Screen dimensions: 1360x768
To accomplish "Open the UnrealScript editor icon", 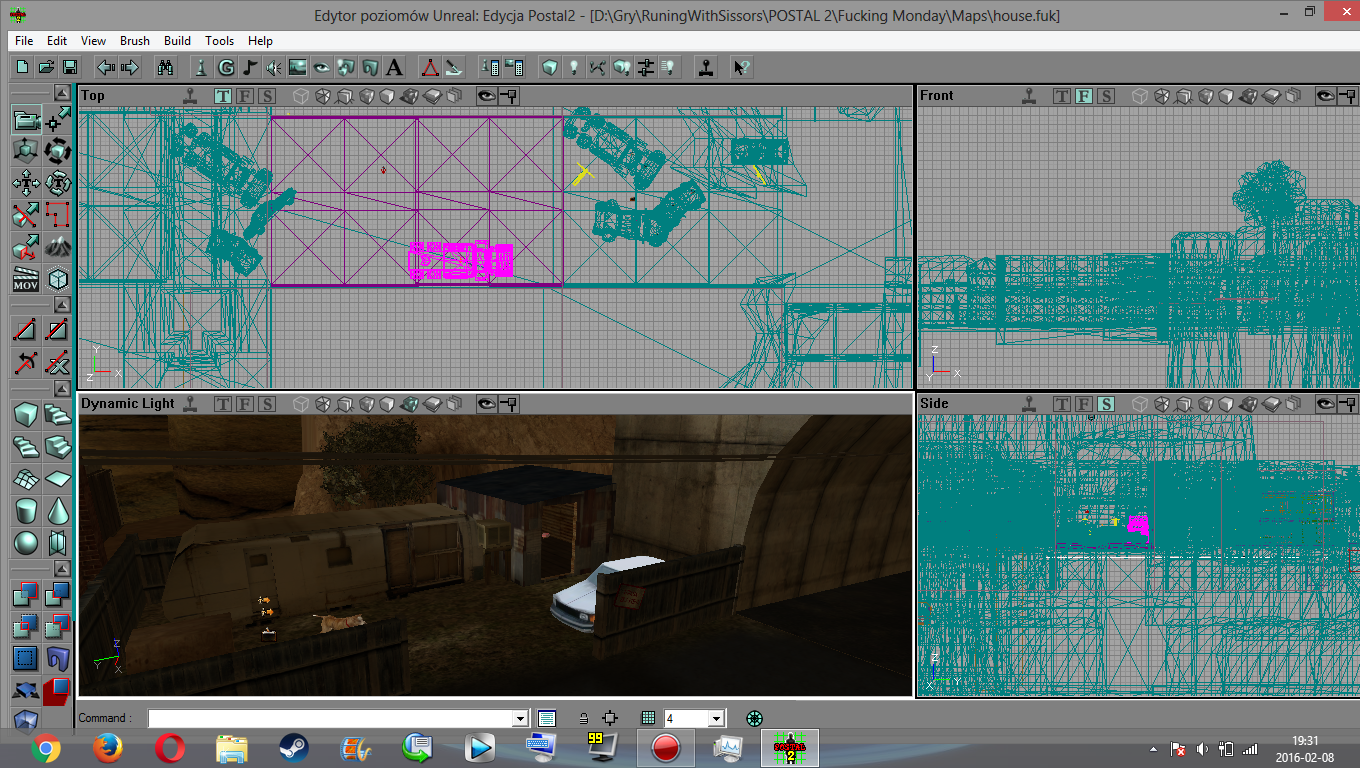I will pos(453,67).
